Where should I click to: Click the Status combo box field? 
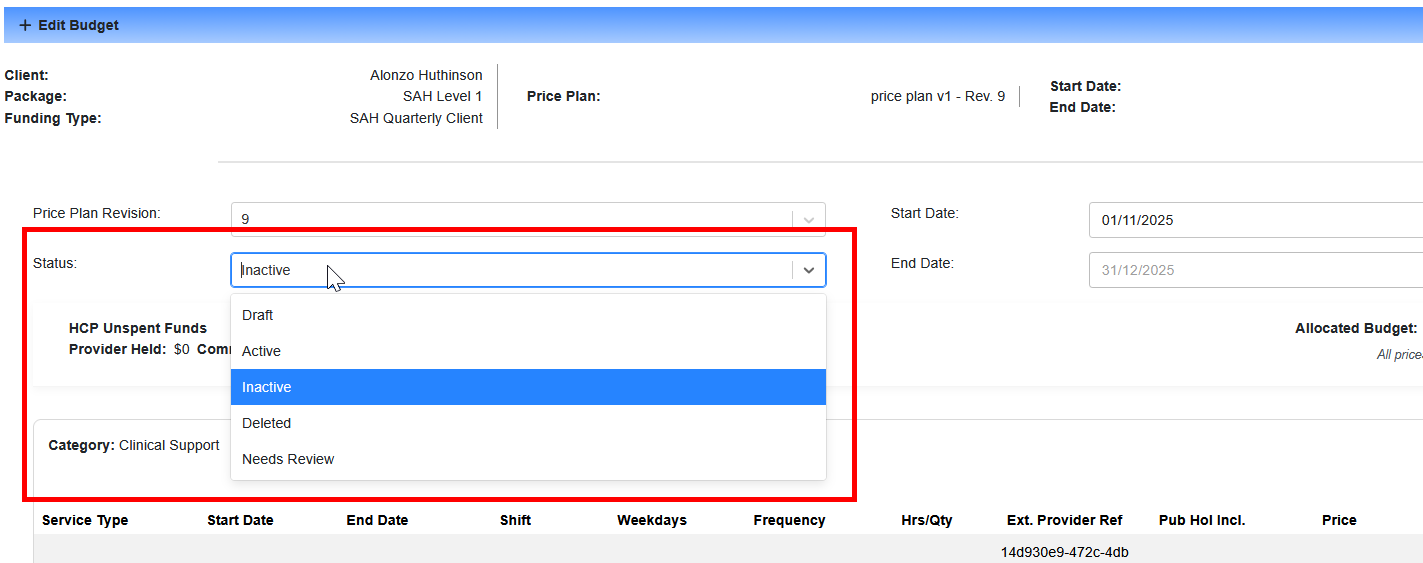pyautogui.click(x=510, y=270)
